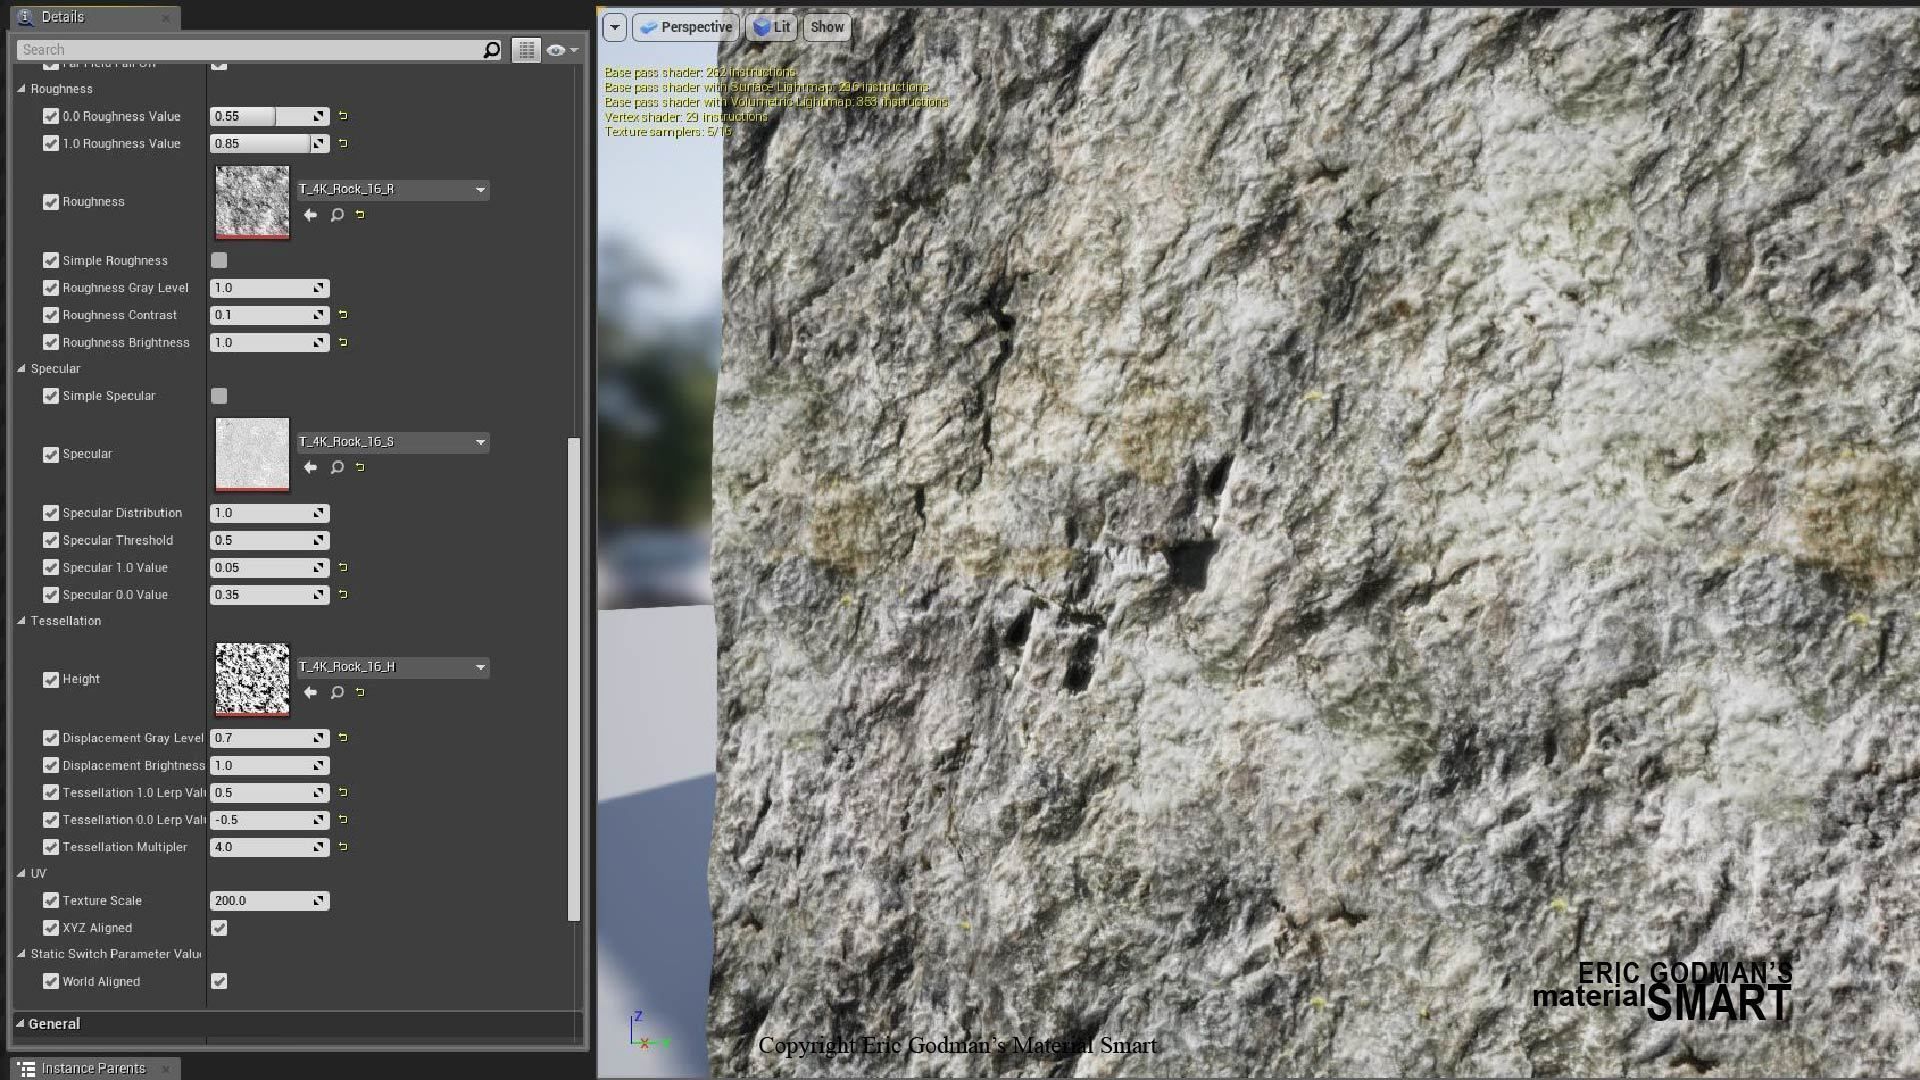Reset Roughness Brightness to default
Viewport: 1920px width, 1080px height.
343,343
